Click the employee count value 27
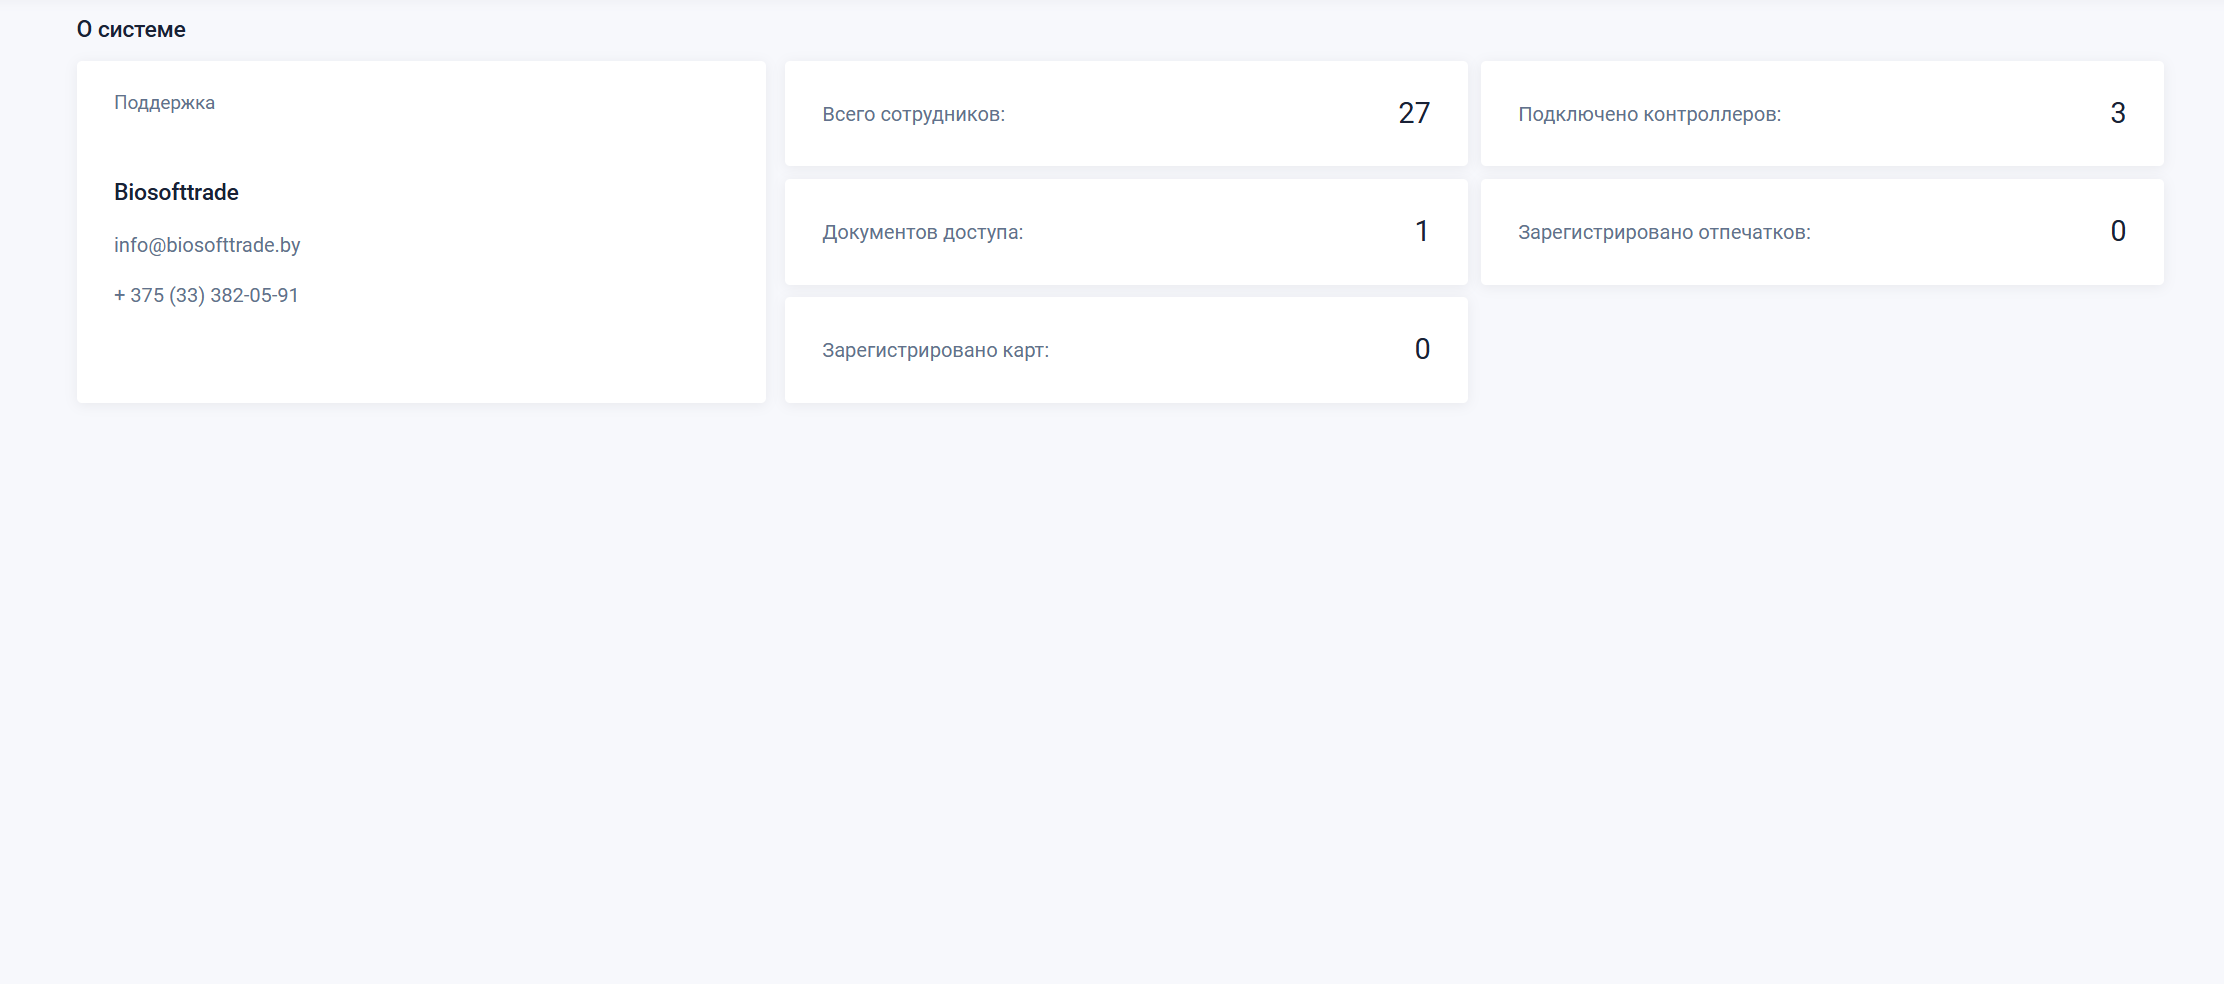This screenshot has width=2224, height=984. (1414, 113)
